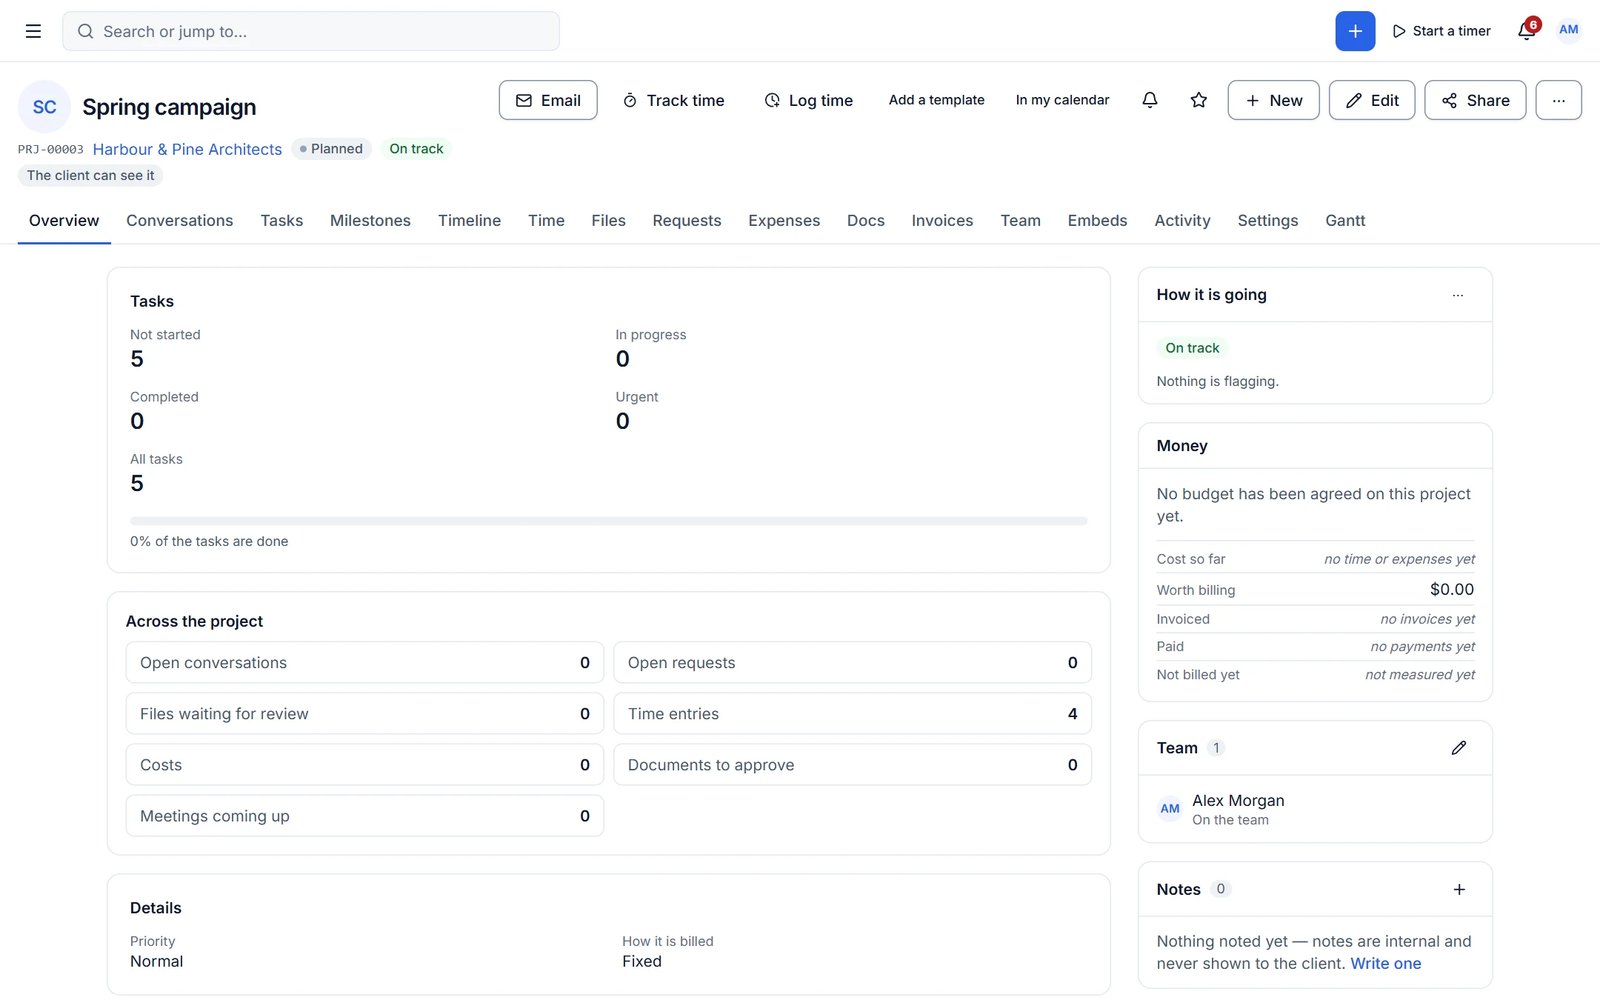
Task: Click the Email button
Action: (548, 100)
